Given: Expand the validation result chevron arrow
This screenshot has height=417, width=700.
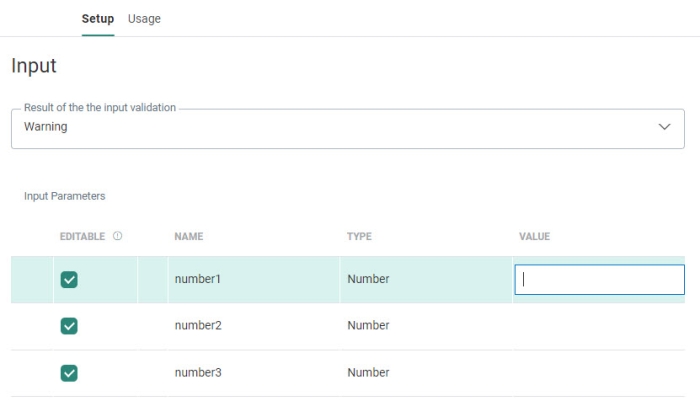Looking at the screenshot, I should tap(665, 128).
